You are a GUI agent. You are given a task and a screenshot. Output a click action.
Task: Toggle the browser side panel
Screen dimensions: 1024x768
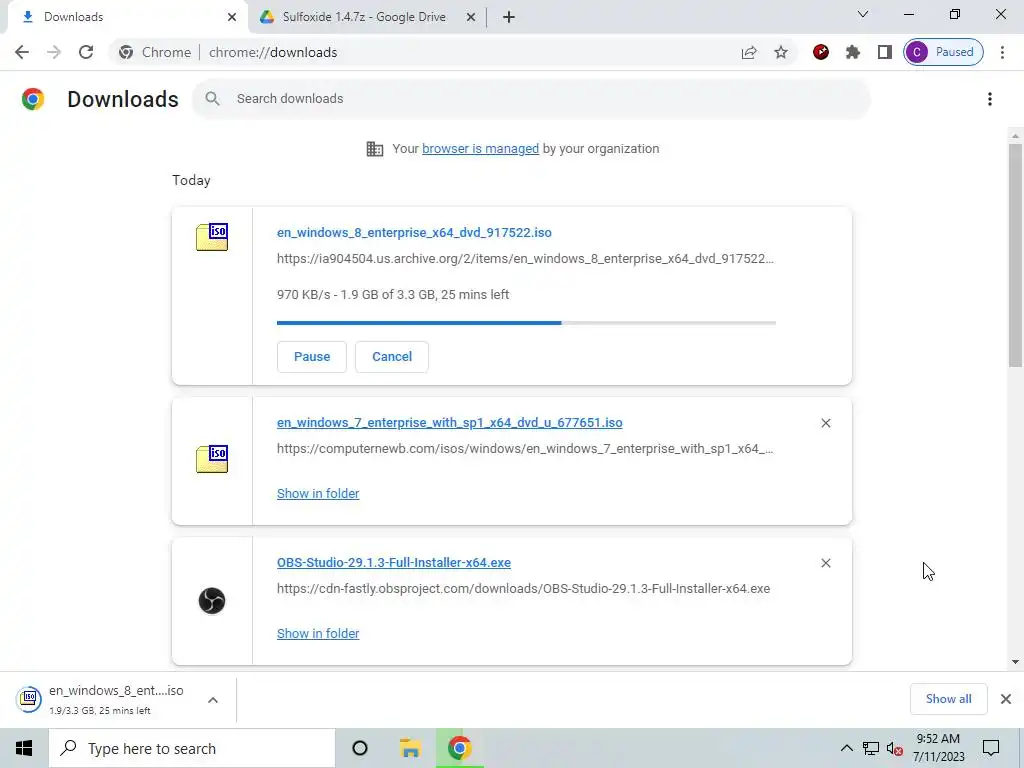(x=885, y=52)
